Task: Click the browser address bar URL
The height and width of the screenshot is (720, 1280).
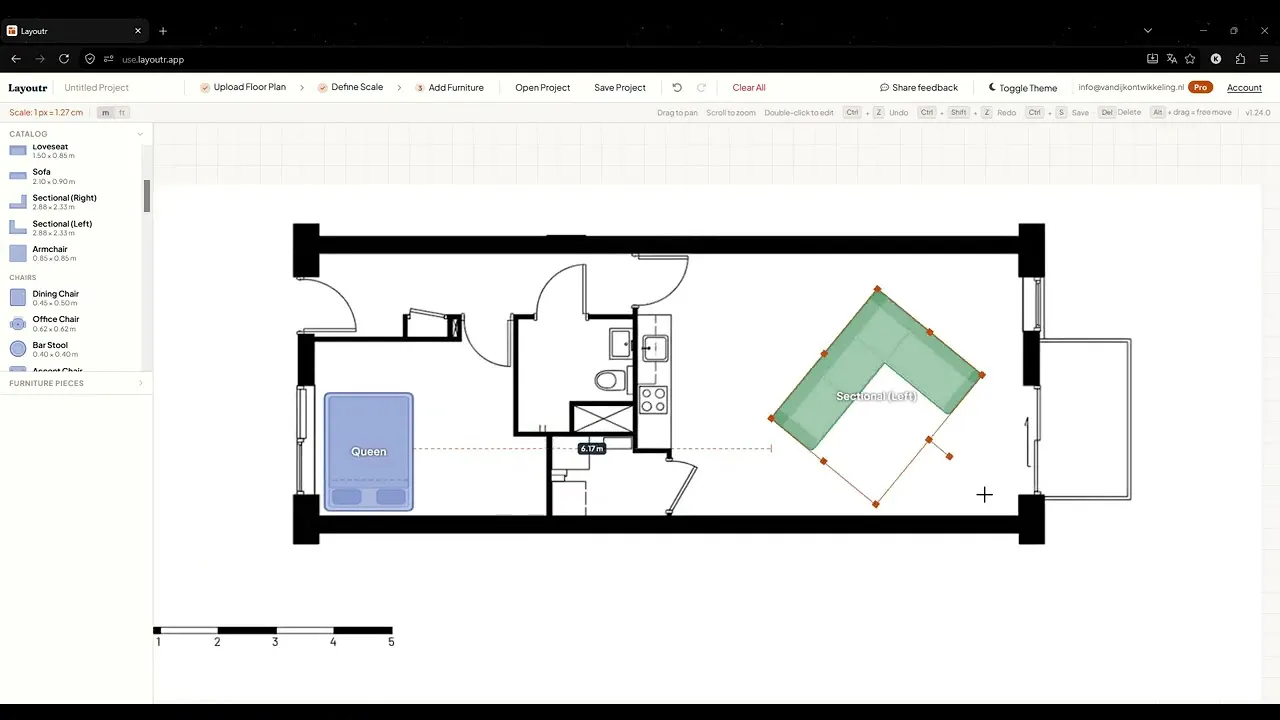Action: click(x=153, y=59)
